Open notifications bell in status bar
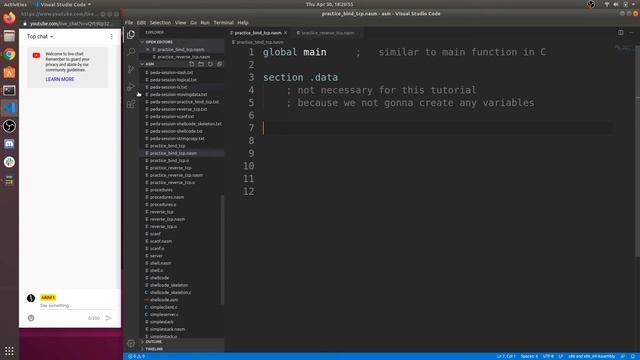 633,356
